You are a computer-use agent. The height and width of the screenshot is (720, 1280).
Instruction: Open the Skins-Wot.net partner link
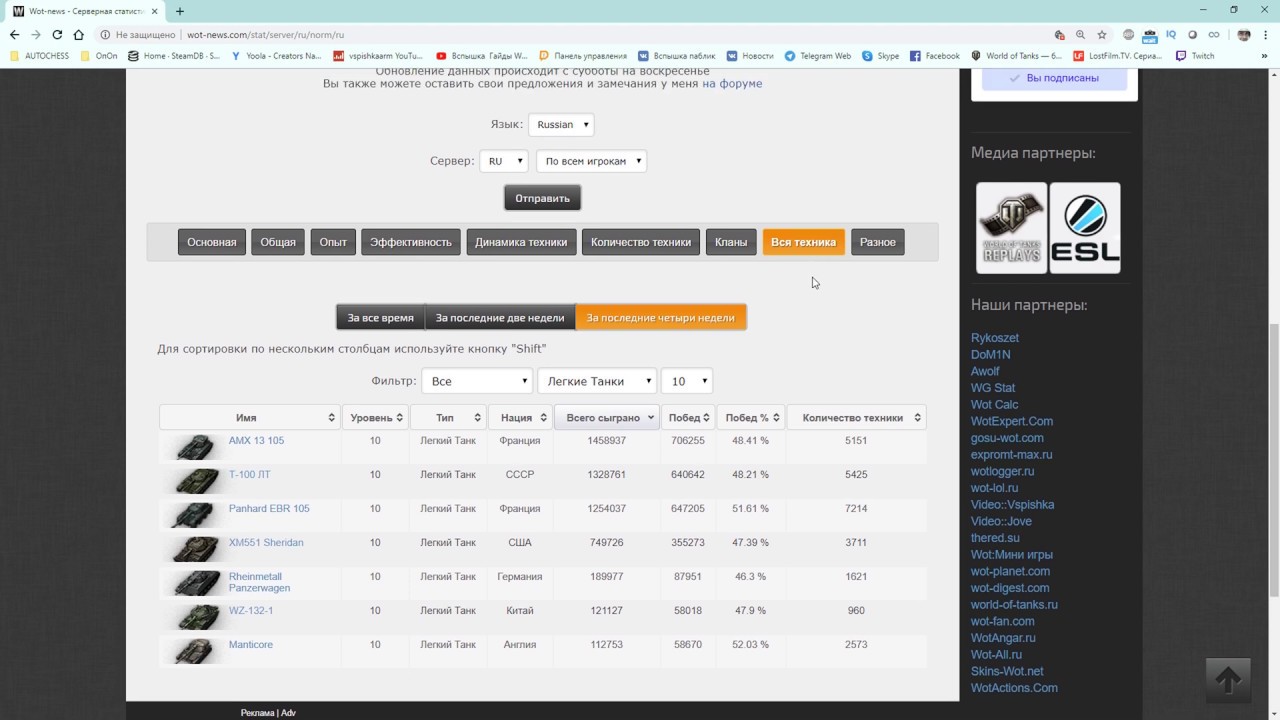pos(1007,671)
